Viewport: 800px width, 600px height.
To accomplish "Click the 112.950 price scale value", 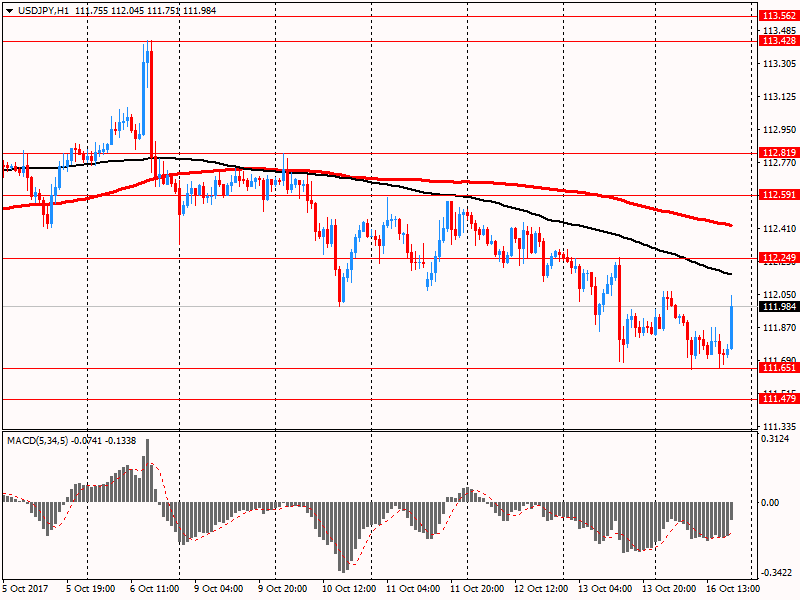I will coord(780,130).
